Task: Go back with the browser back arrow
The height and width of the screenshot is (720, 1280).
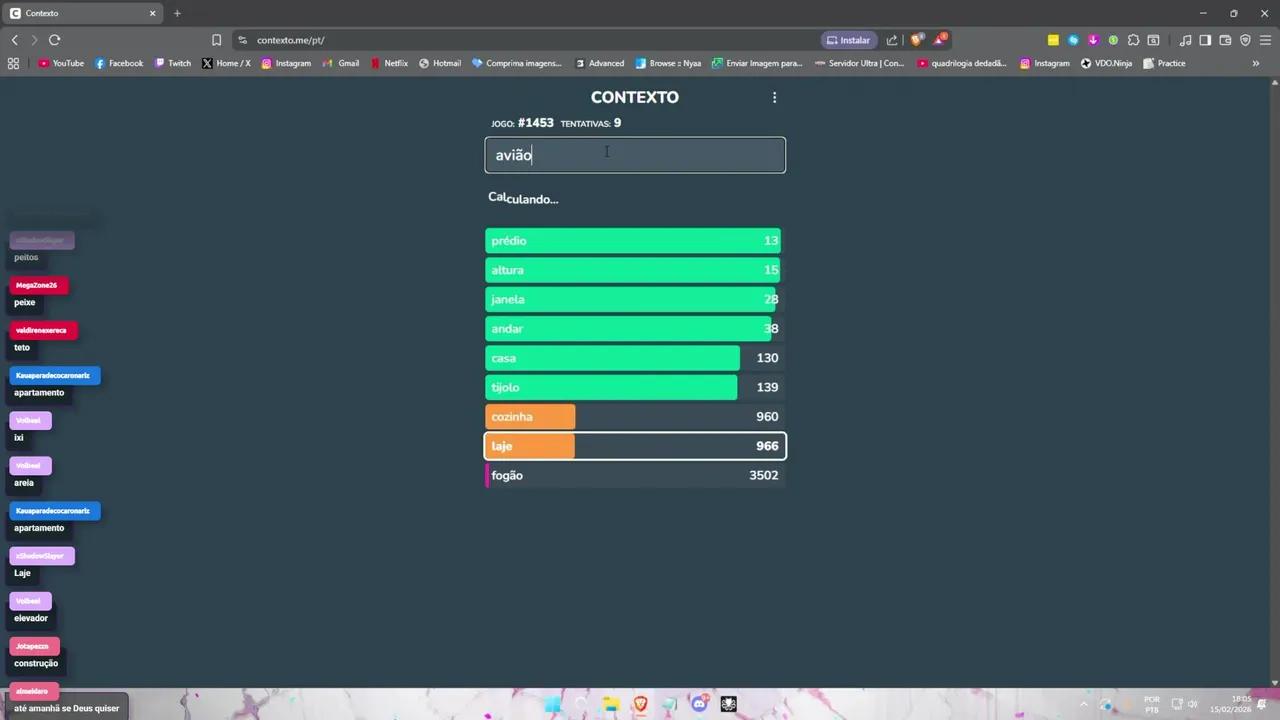Action: (x=14, y=40)
